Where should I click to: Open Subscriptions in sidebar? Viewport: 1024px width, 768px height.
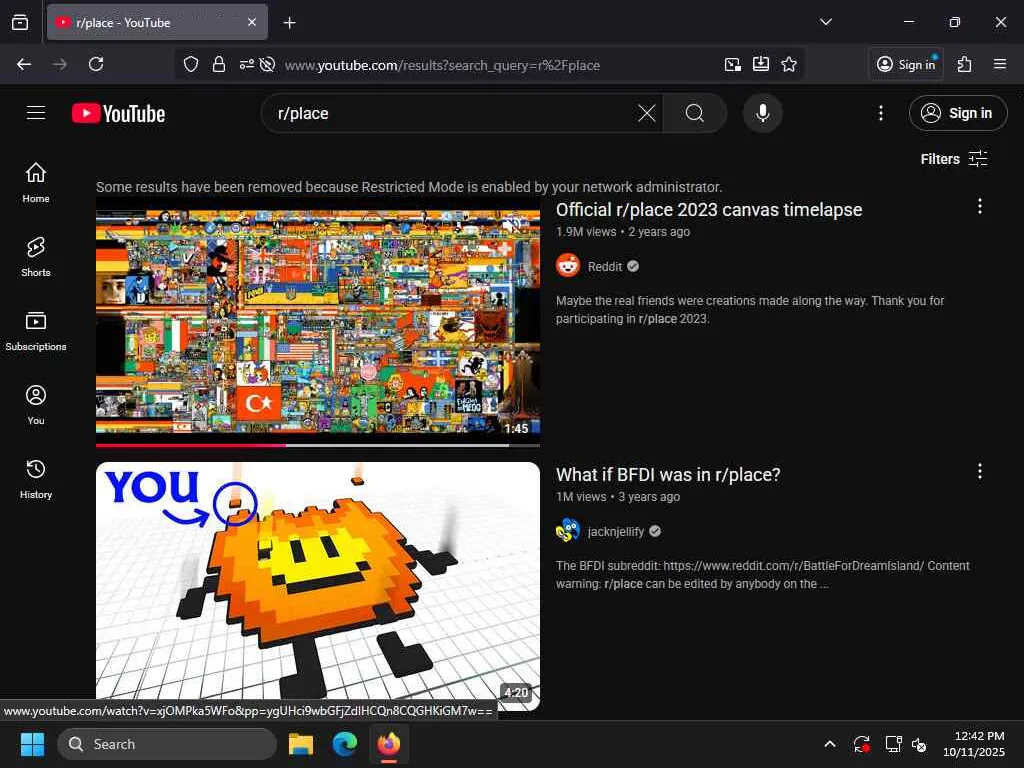coord(36,331)
